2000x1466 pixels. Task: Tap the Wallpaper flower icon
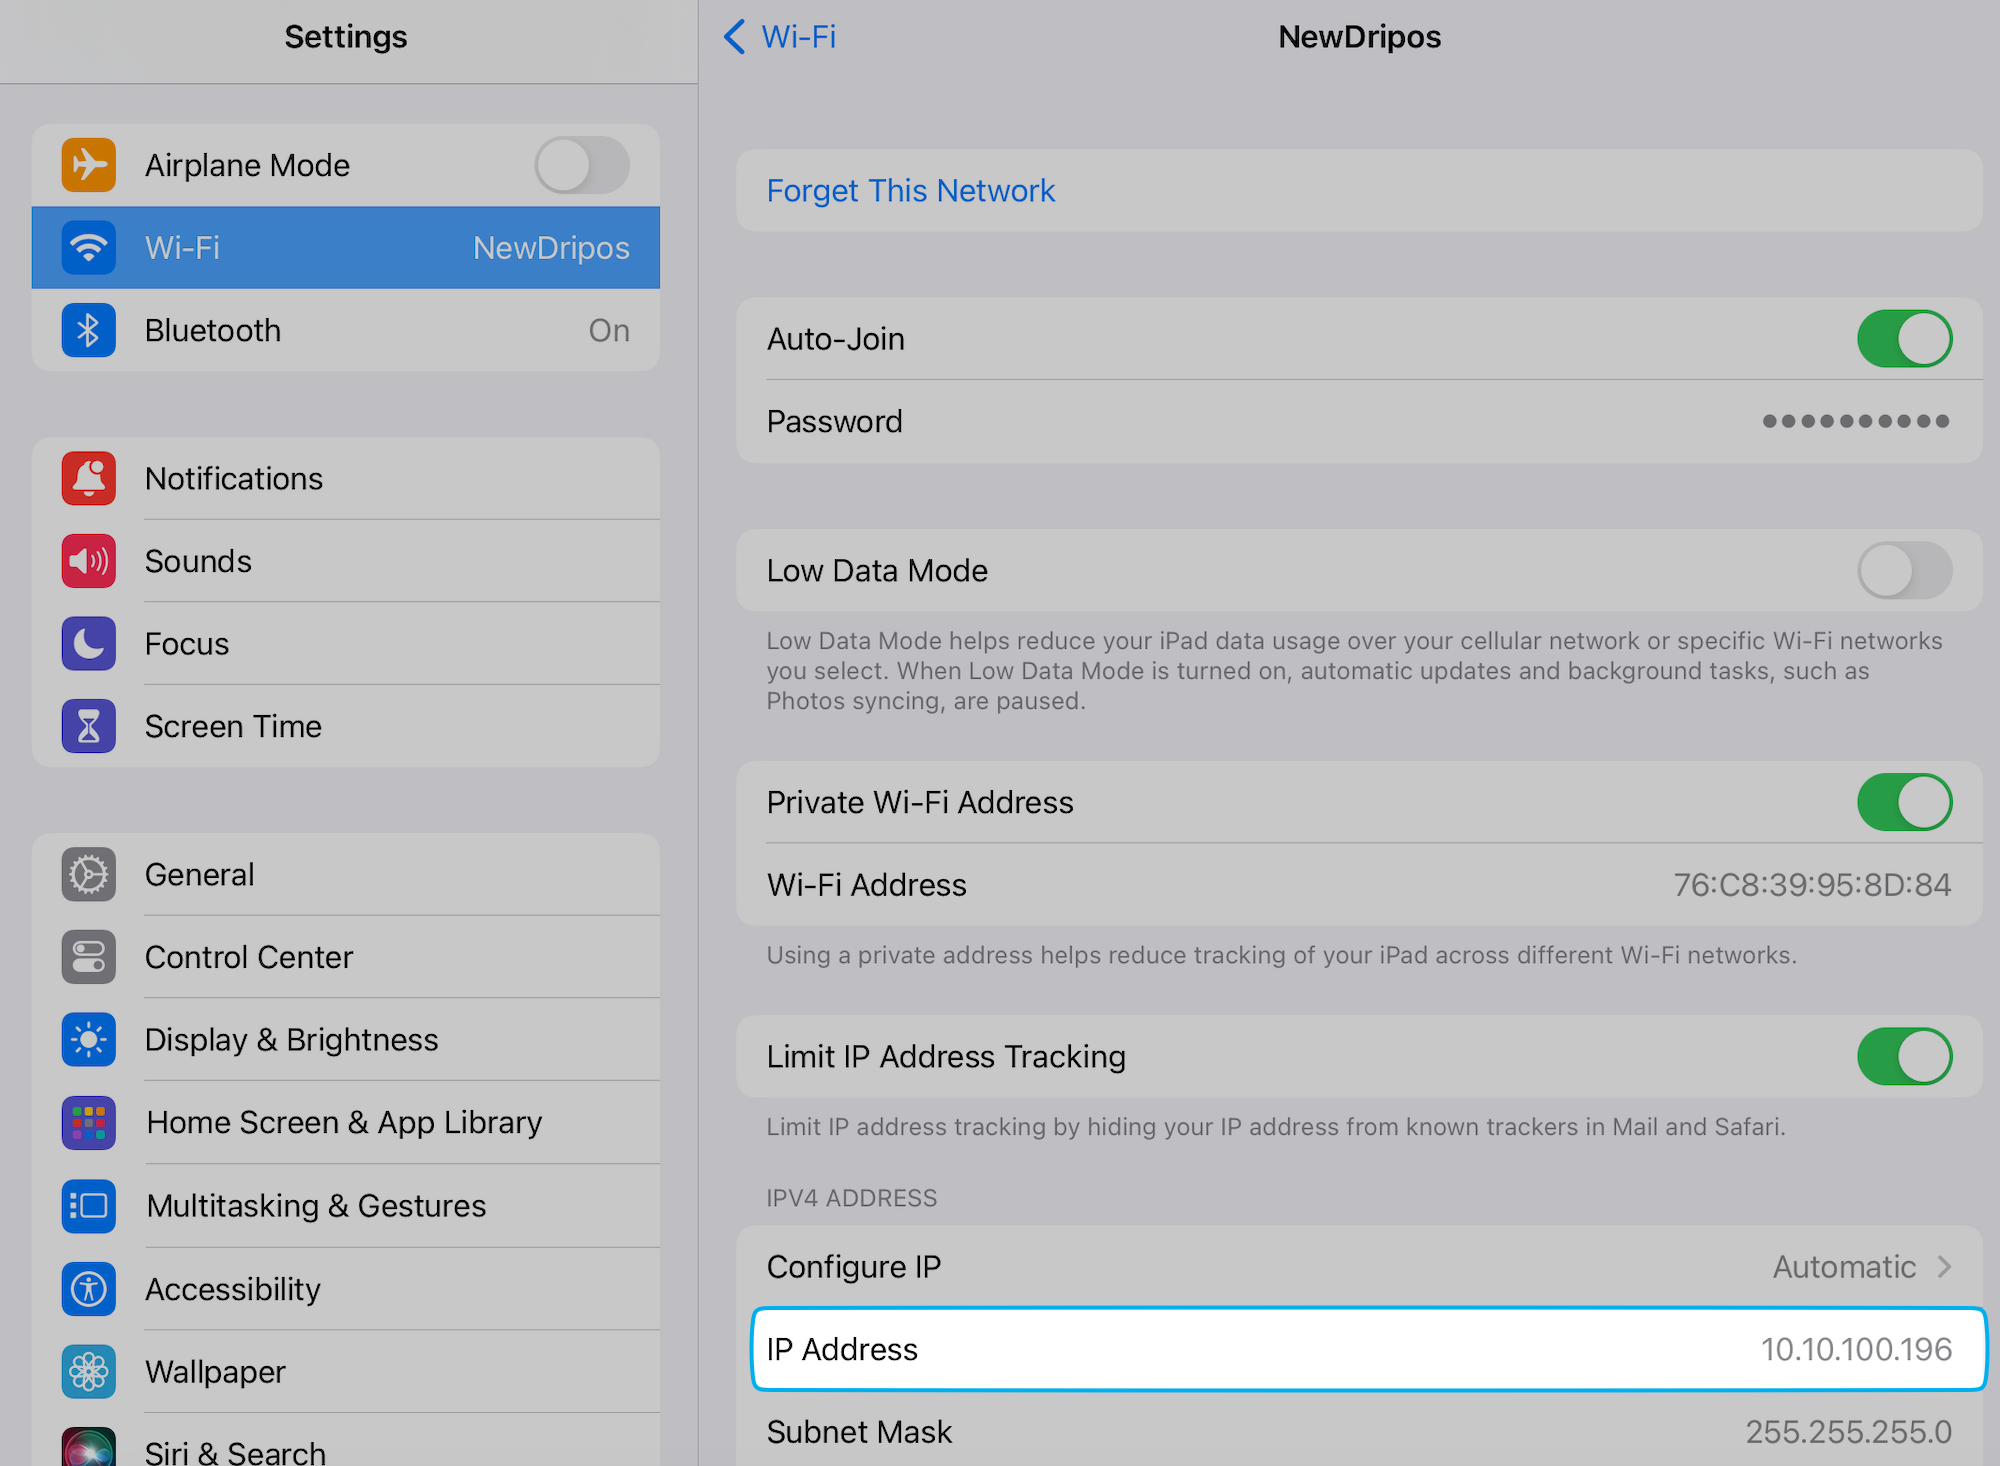[88, 1371]
